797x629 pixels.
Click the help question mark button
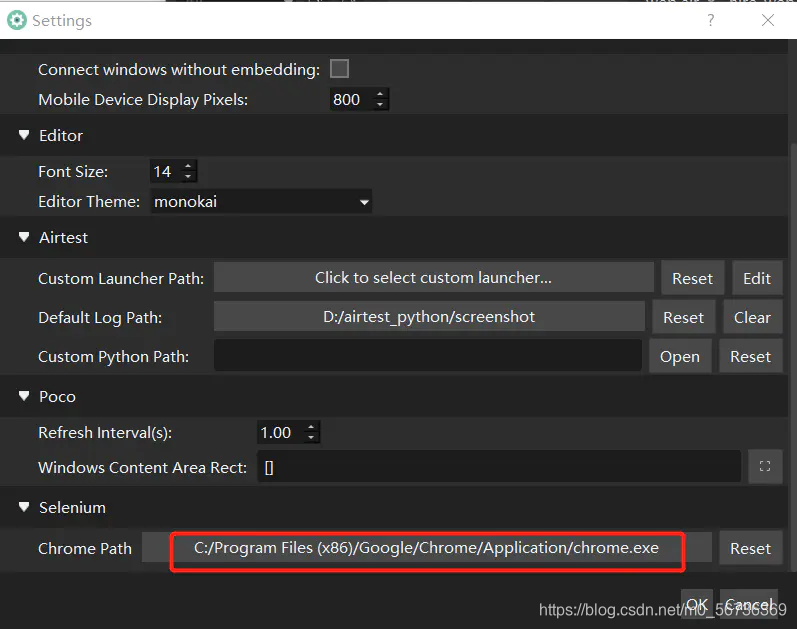(711, 20)
